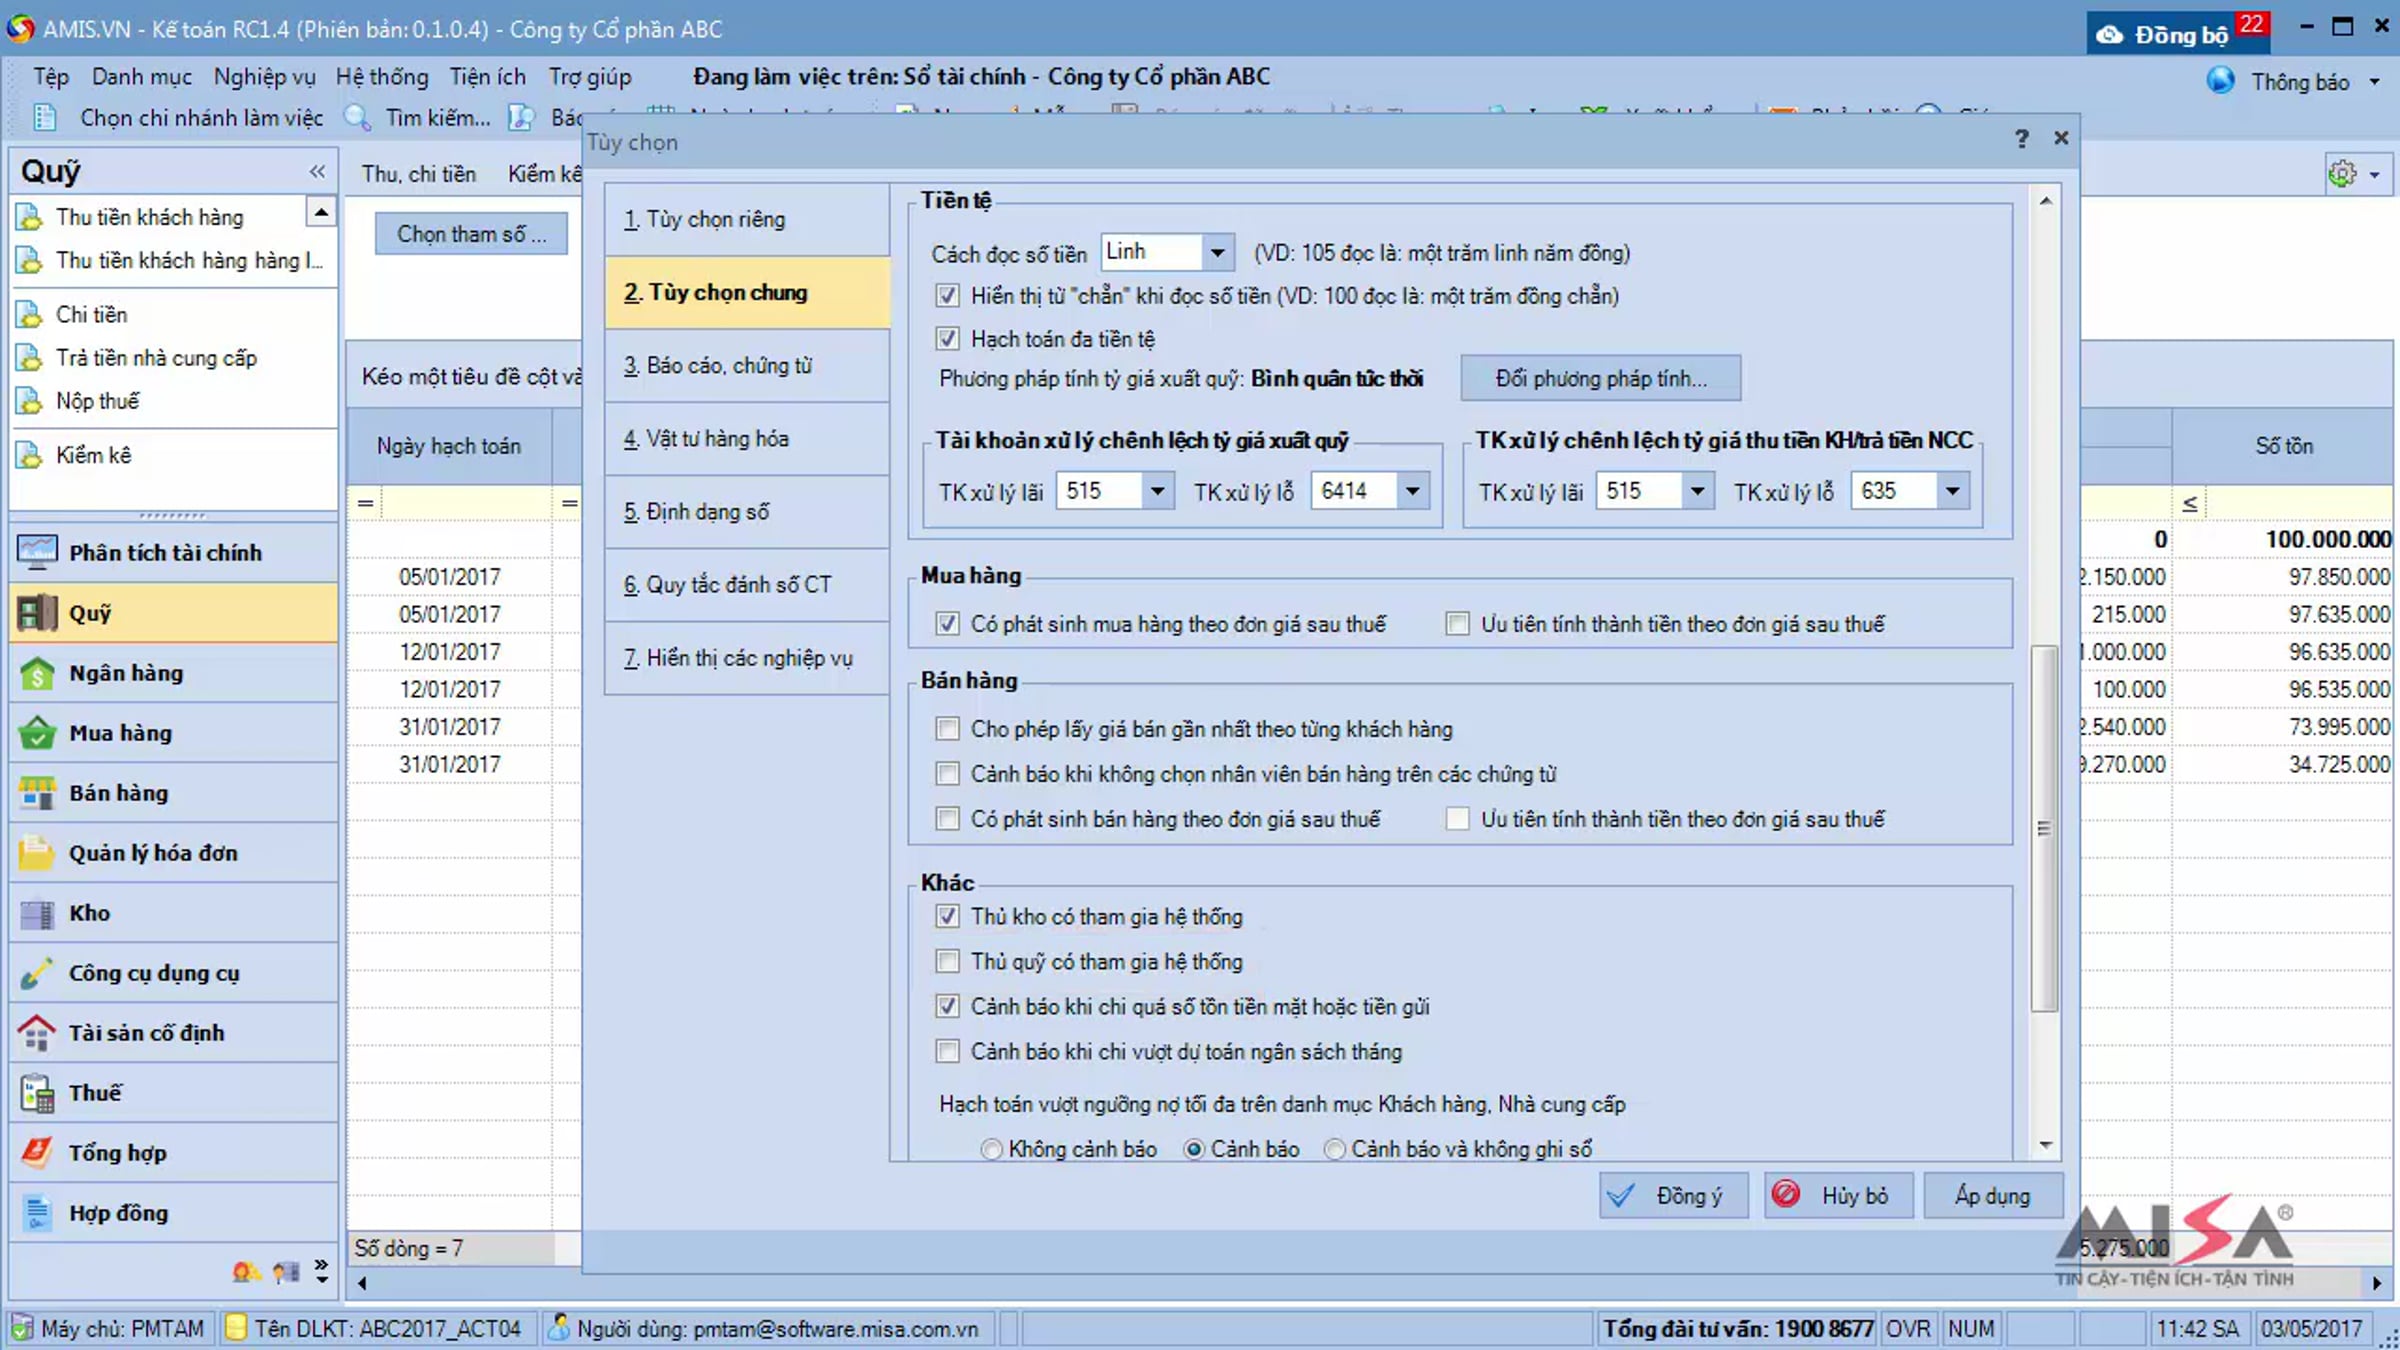Image resolution: width=2400 pixels, height=1350 pixels.
Task: Enable Thủ quỹ có tham gia hệ thống
Action: (947, 961)
